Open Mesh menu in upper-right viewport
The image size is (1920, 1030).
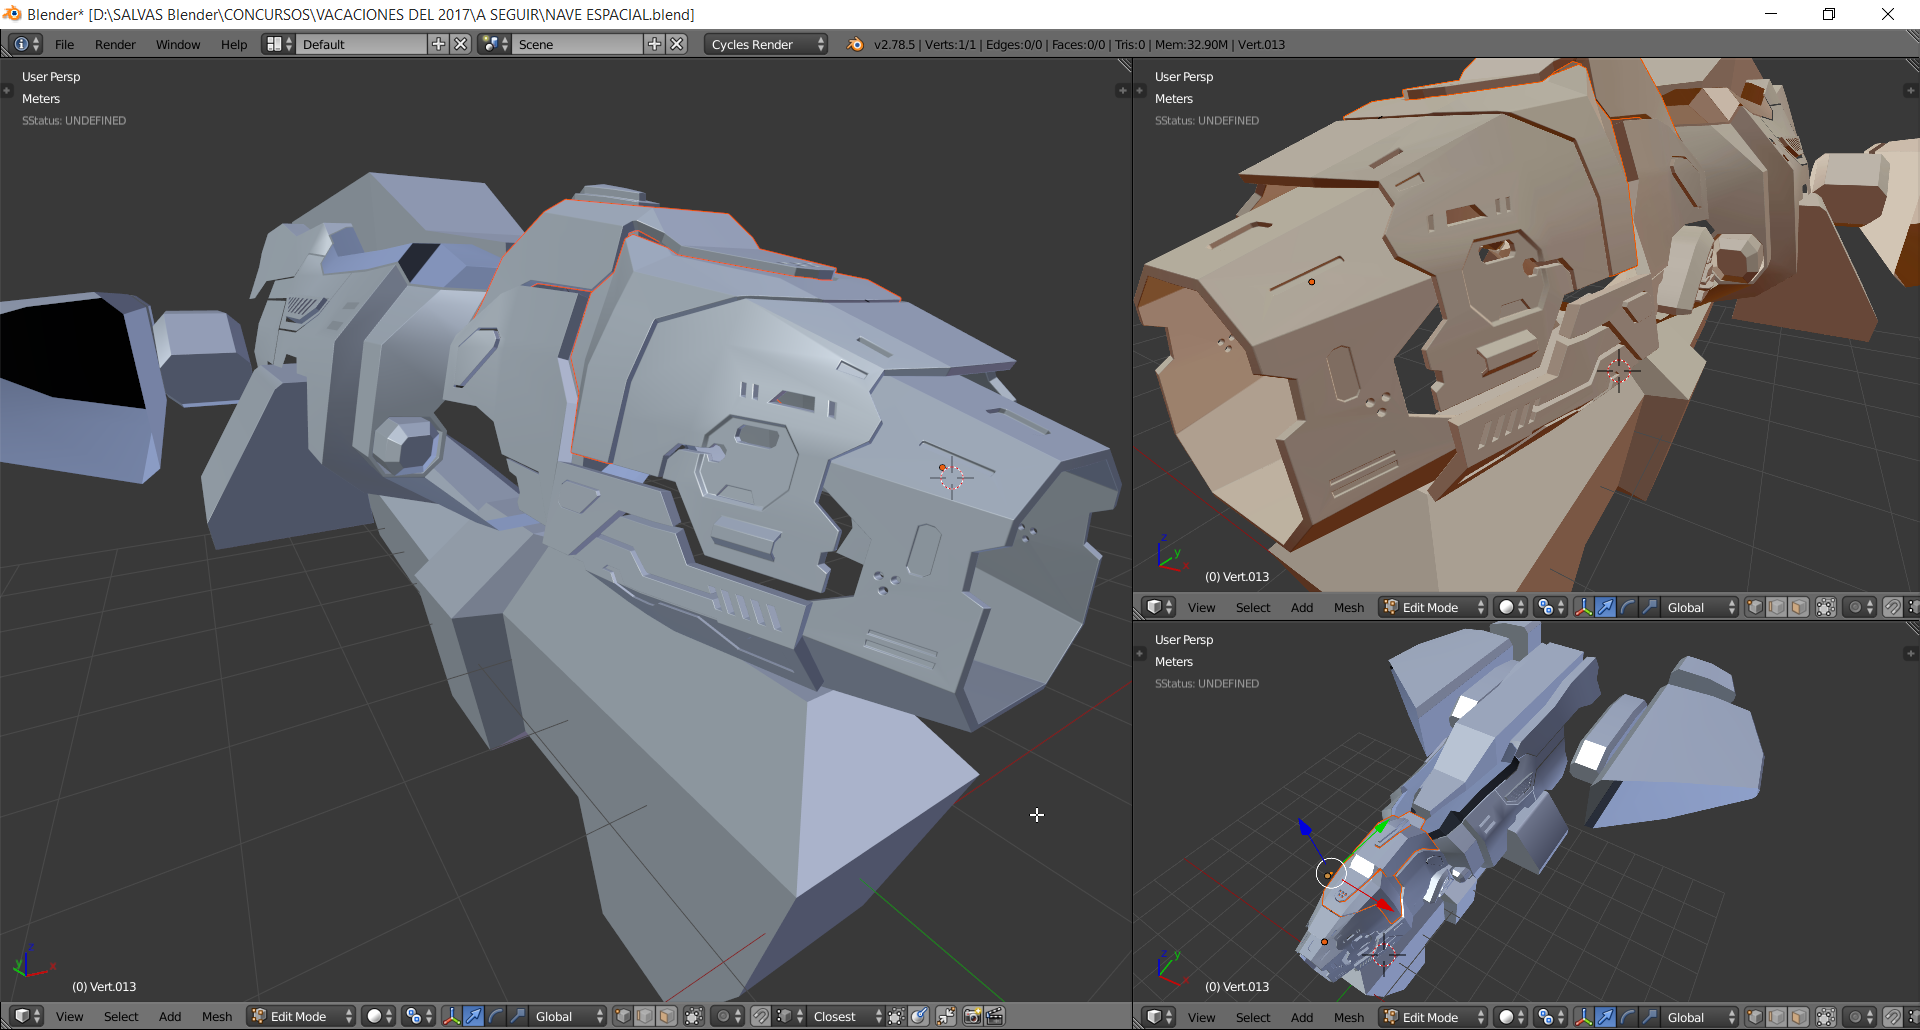[1349, 607]
